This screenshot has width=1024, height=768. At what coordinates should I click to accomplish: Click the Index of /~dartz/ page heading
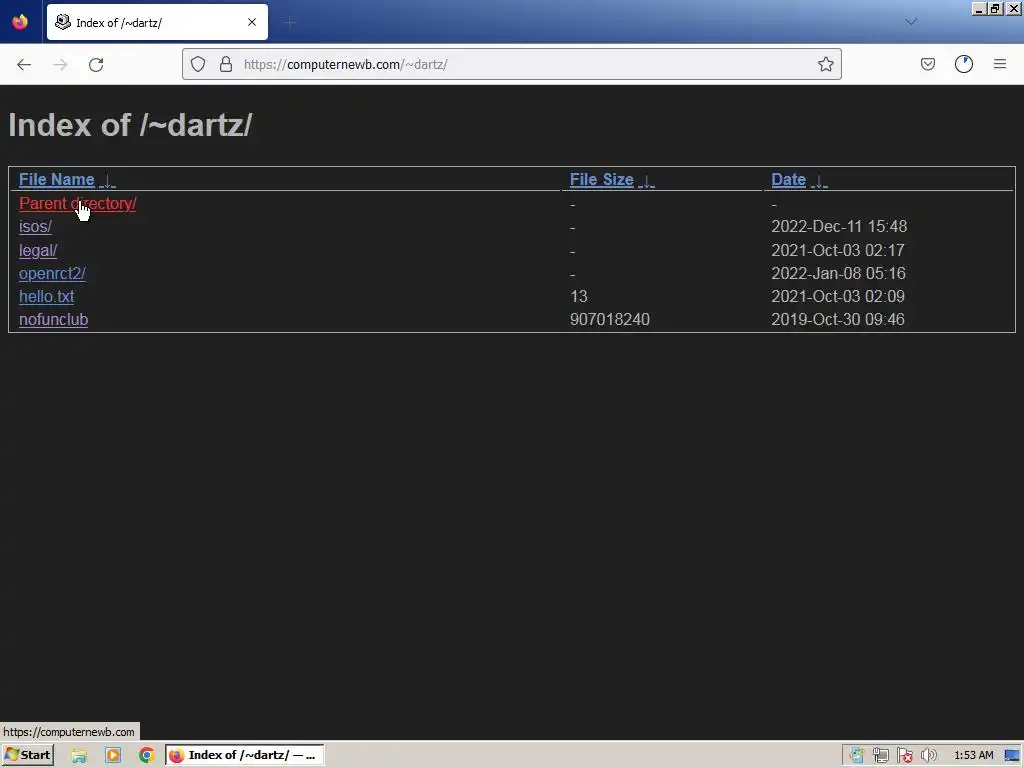(x=130, y=125)
